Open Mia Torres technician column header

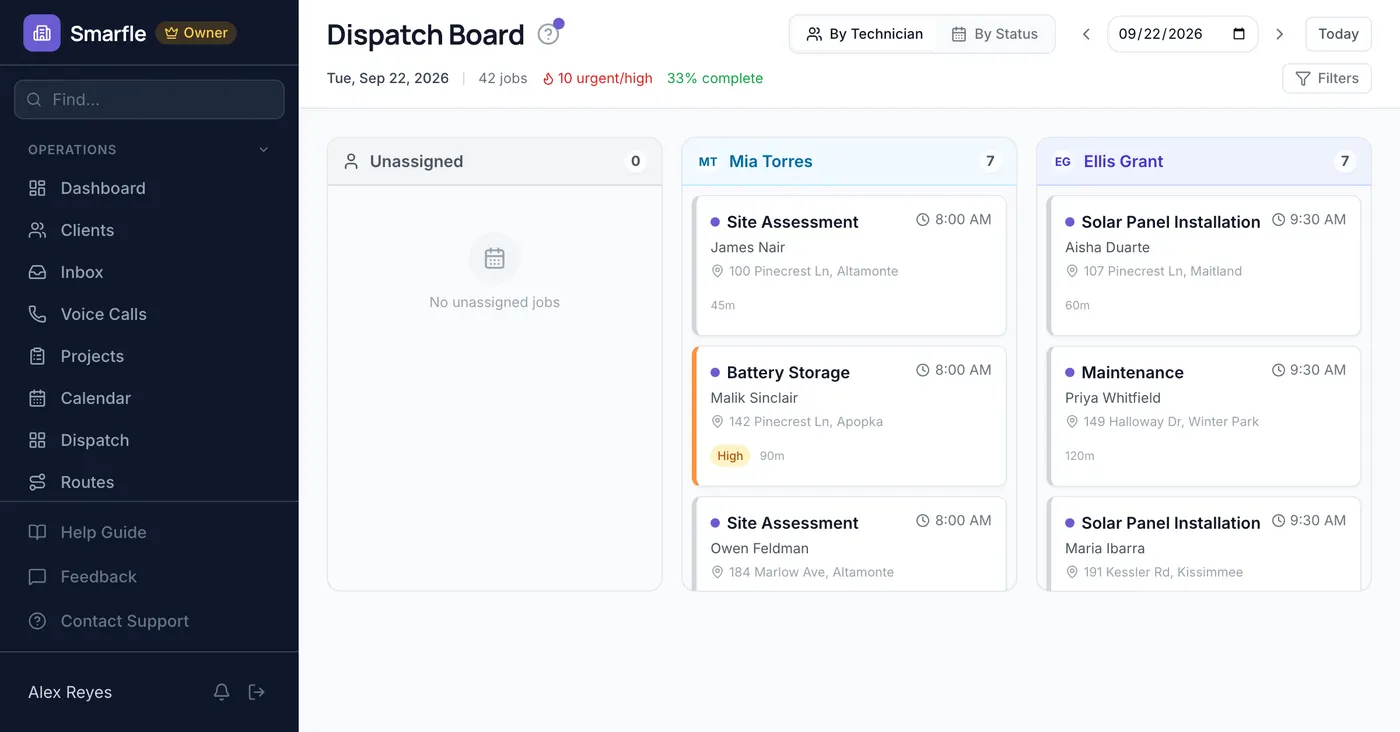[x=849, y=161]
